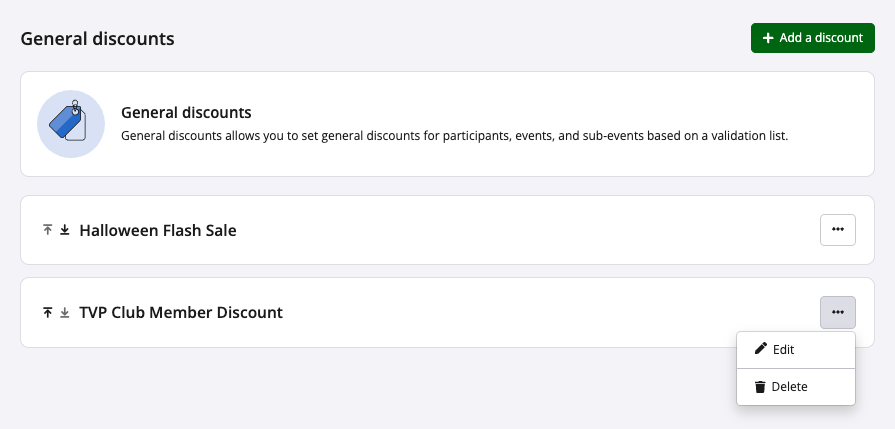Click the Add a discount button

click(x=812, y=38)
